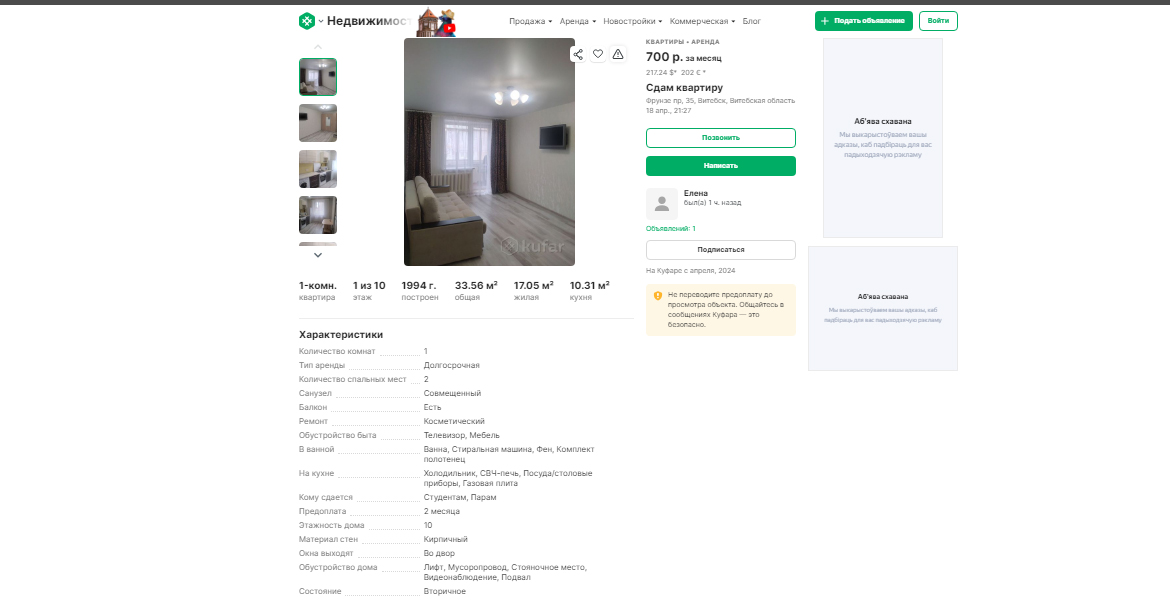
Task: Open the Объявлений: 1 link
Action: [671, 228]
